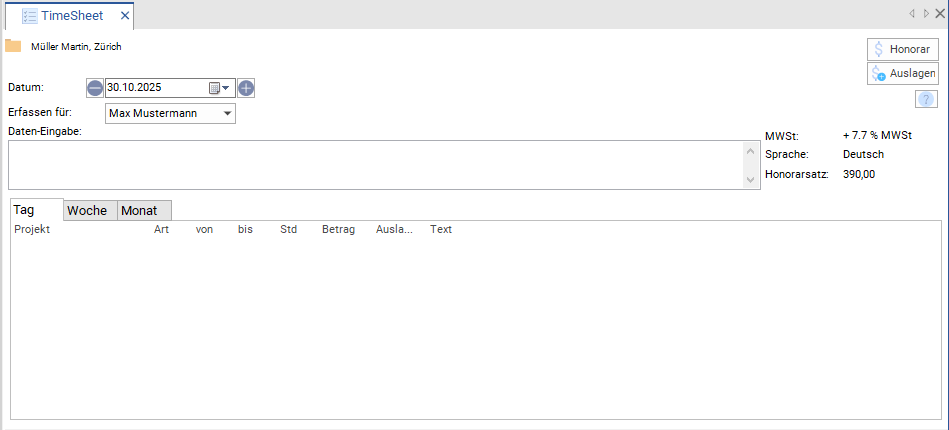Screen dimensions: 949x430
Task: Close the TimeSheet tab
Action: click(x=125, y=16)
